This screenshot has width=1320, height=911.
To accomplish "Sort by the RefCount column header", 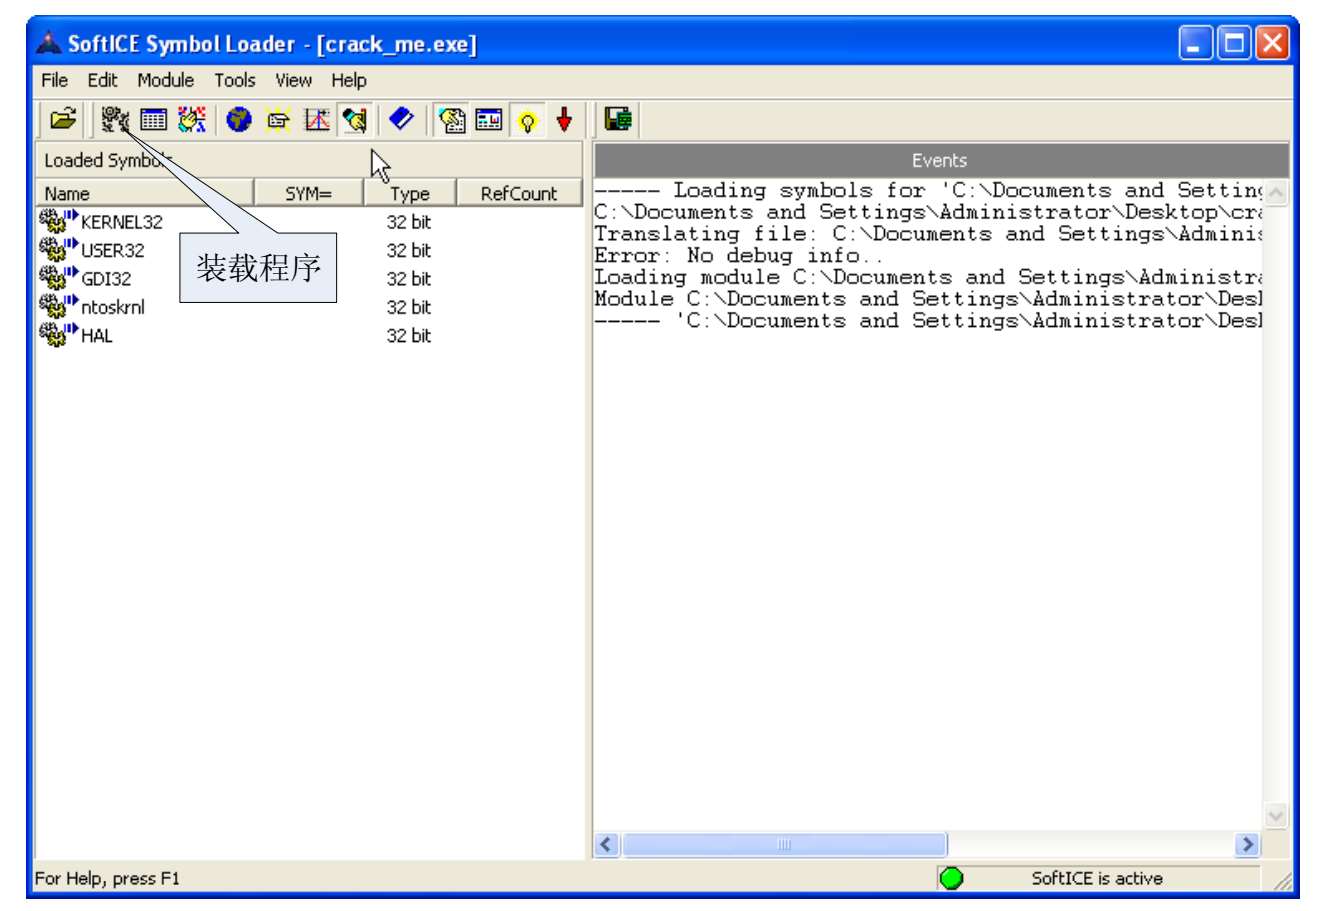I will [519, 193].
